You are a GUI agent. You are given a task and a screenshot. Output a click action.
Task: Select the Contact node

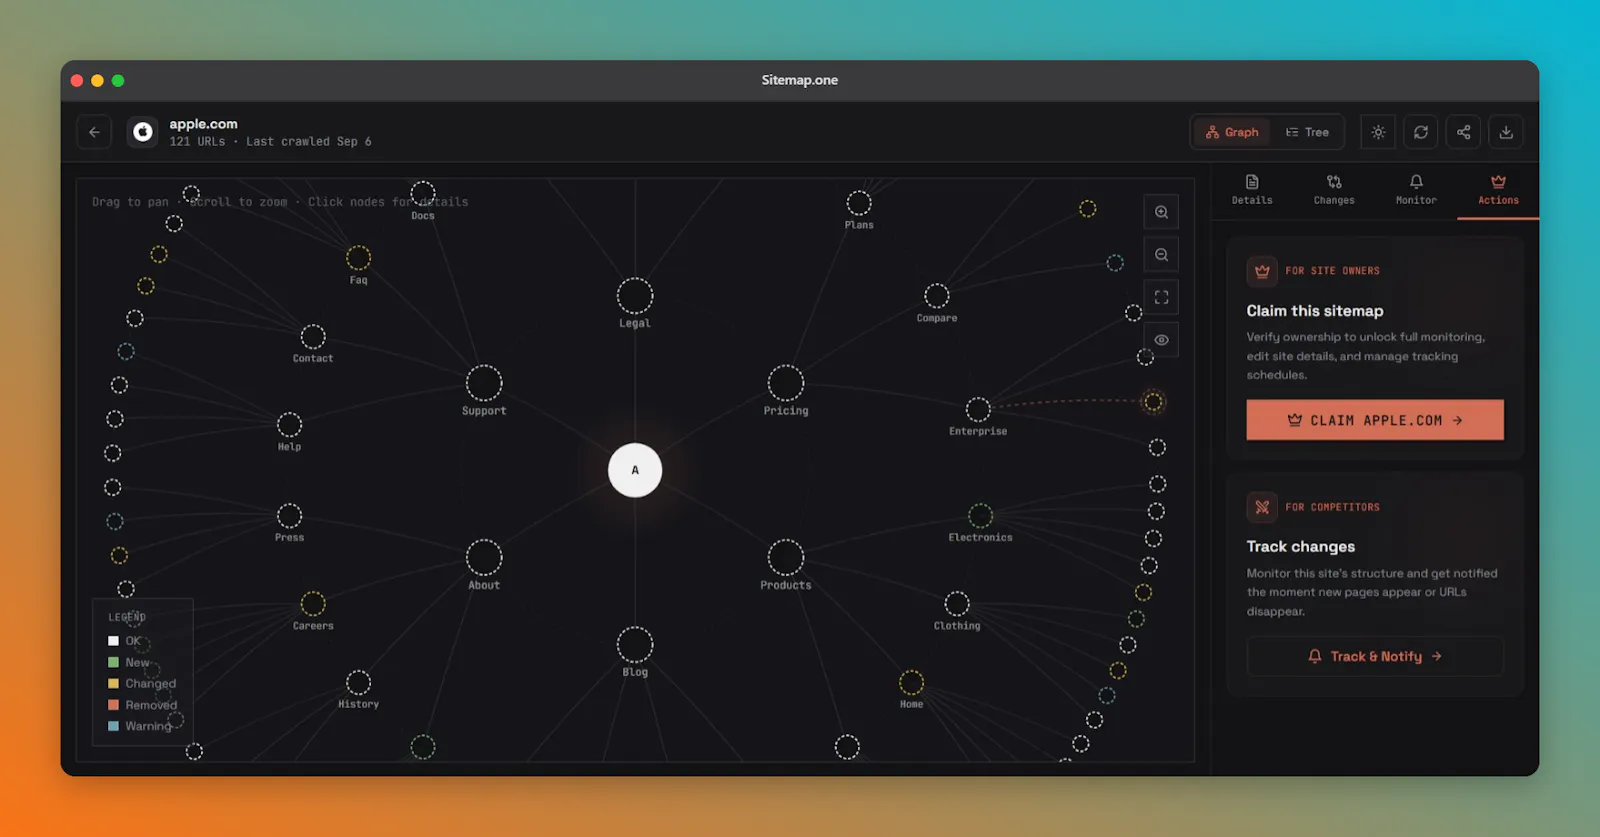[x=313, y=336]
